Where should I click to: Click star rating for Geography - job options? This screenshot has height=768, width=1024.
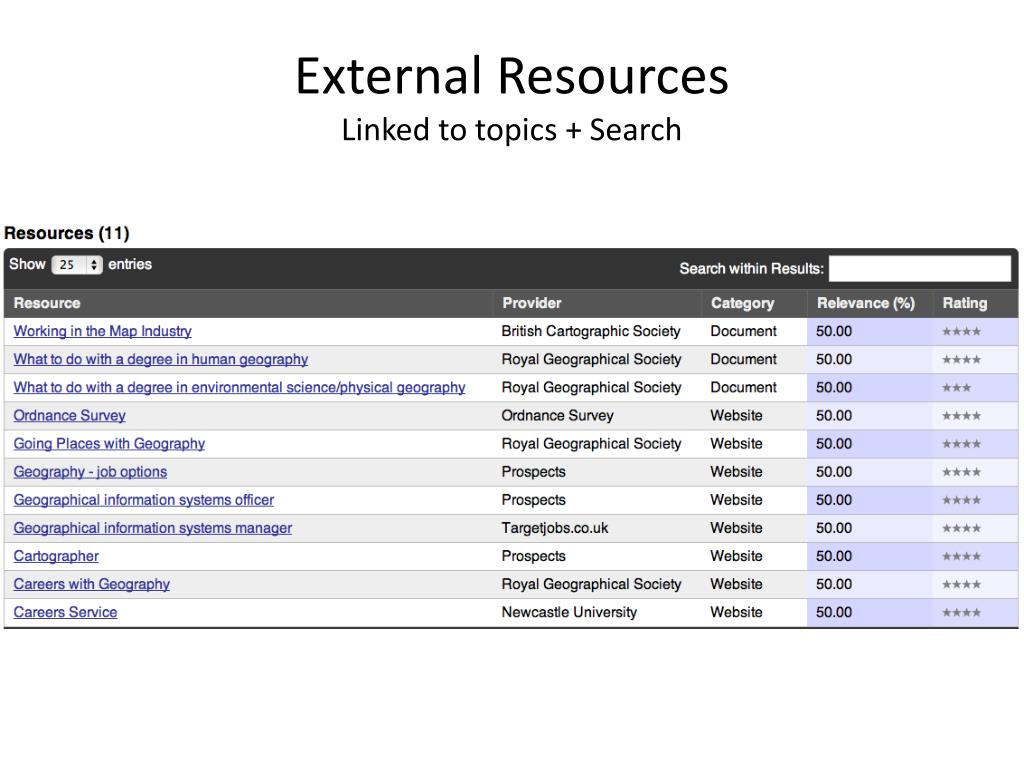click(x=961, y=472)
